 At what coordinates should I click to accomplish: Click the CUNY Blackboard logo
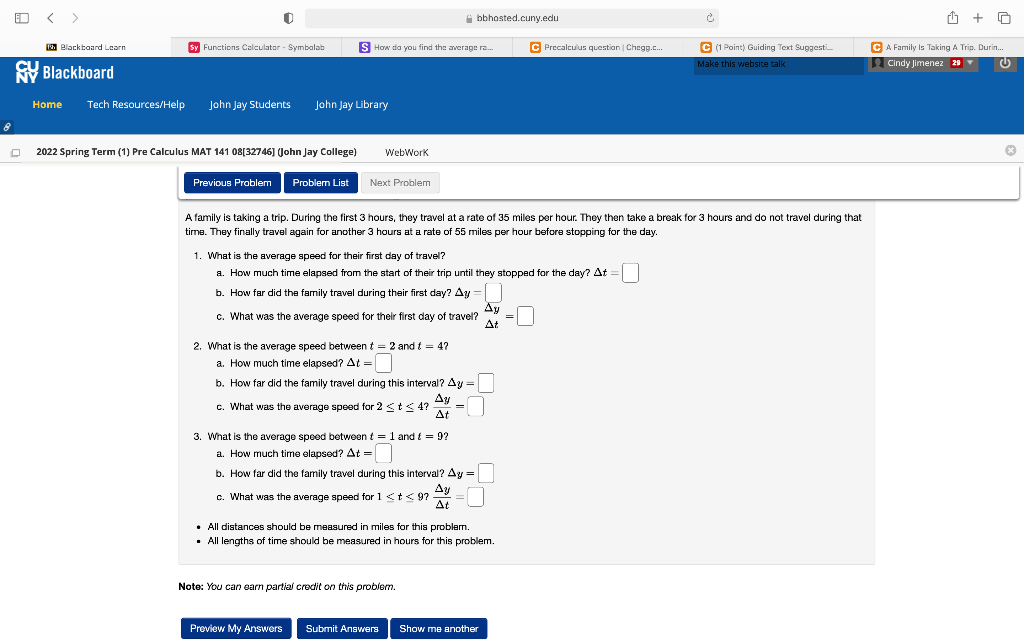point(64,72)
